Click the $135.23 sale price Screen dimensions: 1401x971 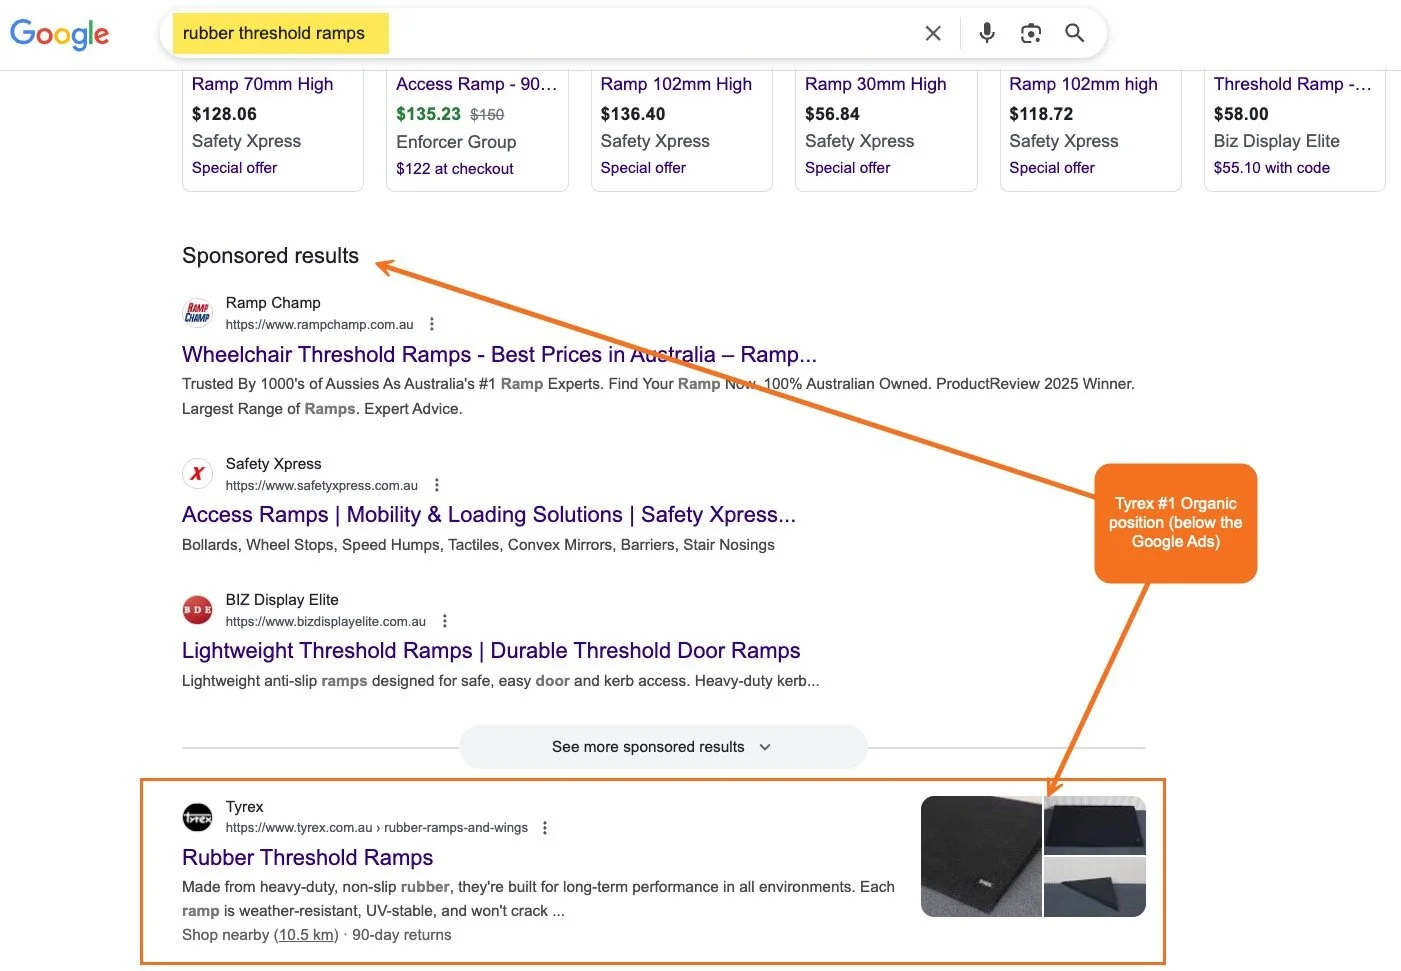coord(428,114)
